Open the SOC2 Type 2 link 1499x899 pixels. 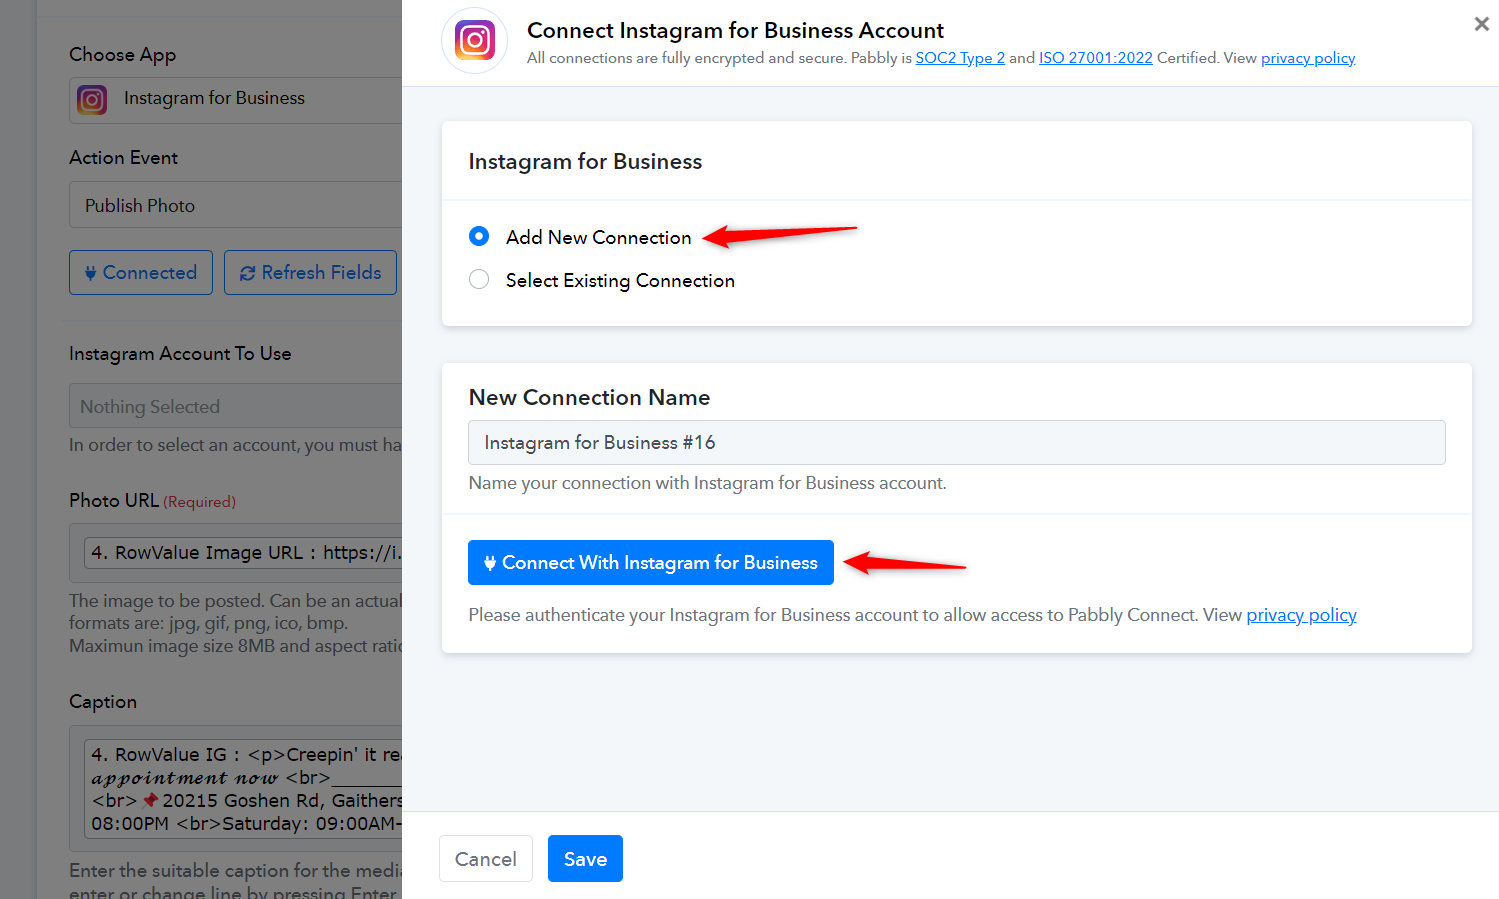960,58
